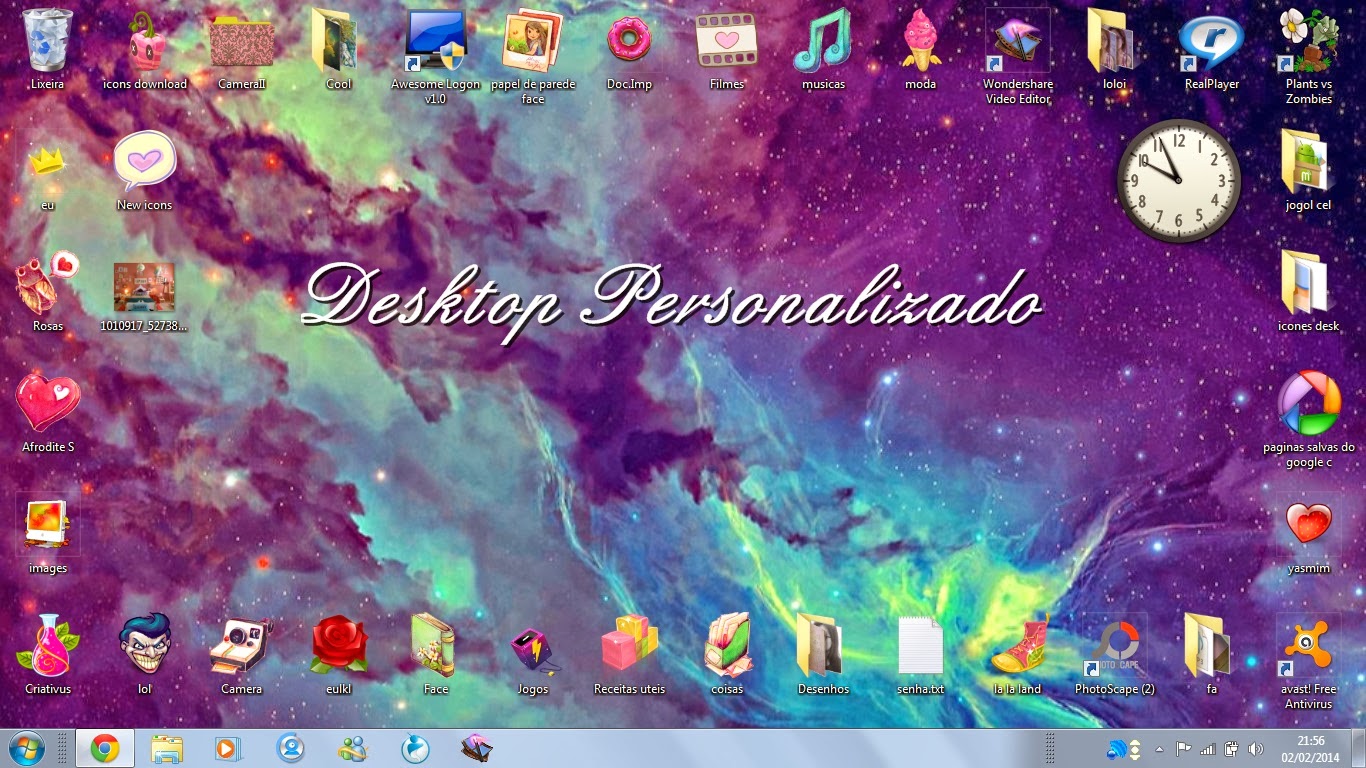Open Action Center via the flag icon

point(1184,747)
